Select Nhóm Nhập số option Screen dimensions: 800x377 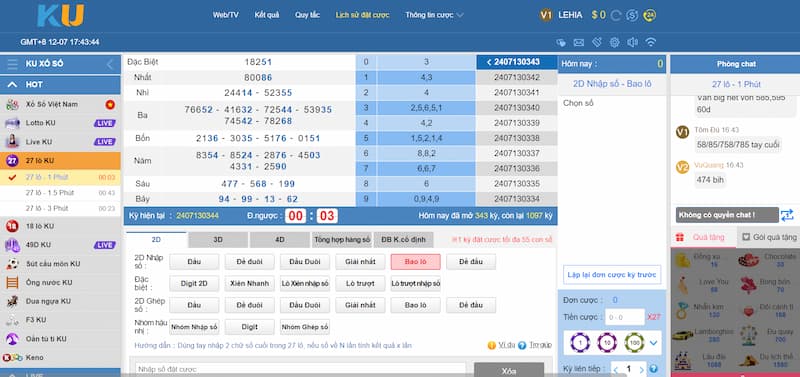[194, 326]
